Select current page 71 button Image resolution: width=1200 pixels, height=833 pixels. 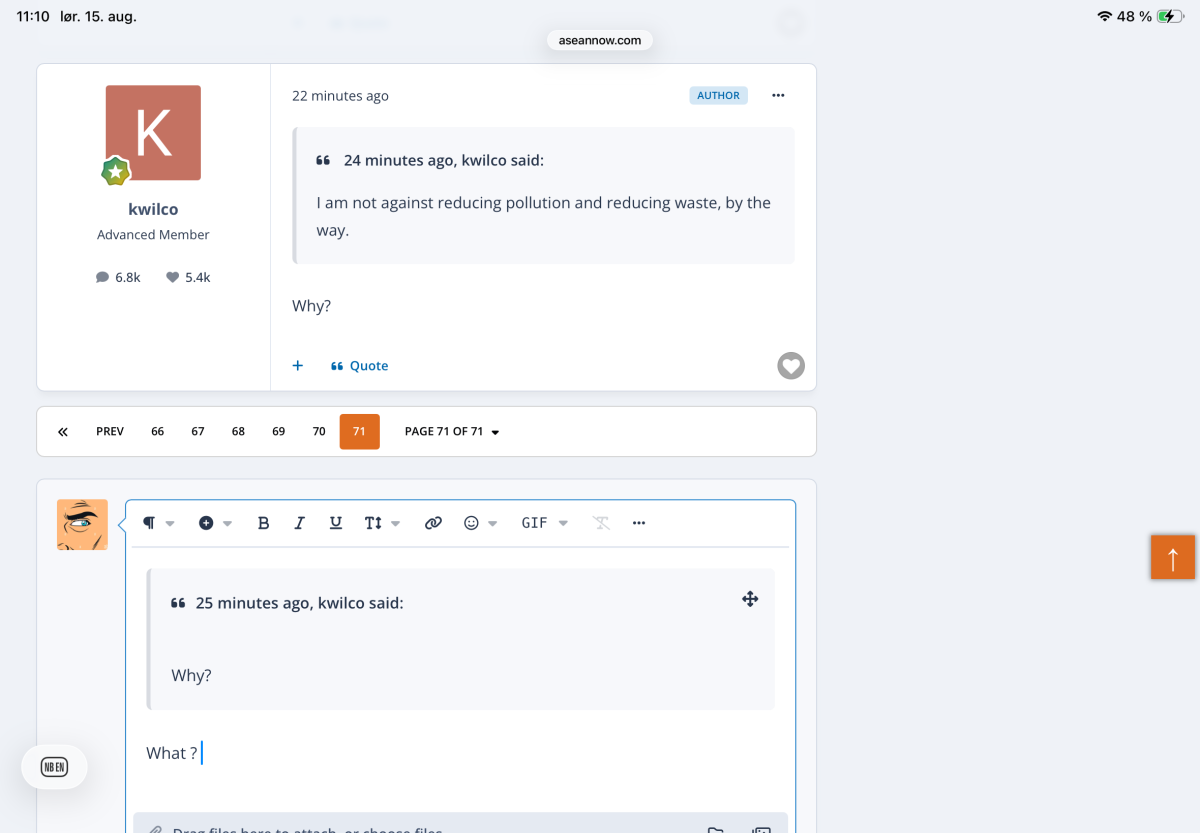[360, 432]
